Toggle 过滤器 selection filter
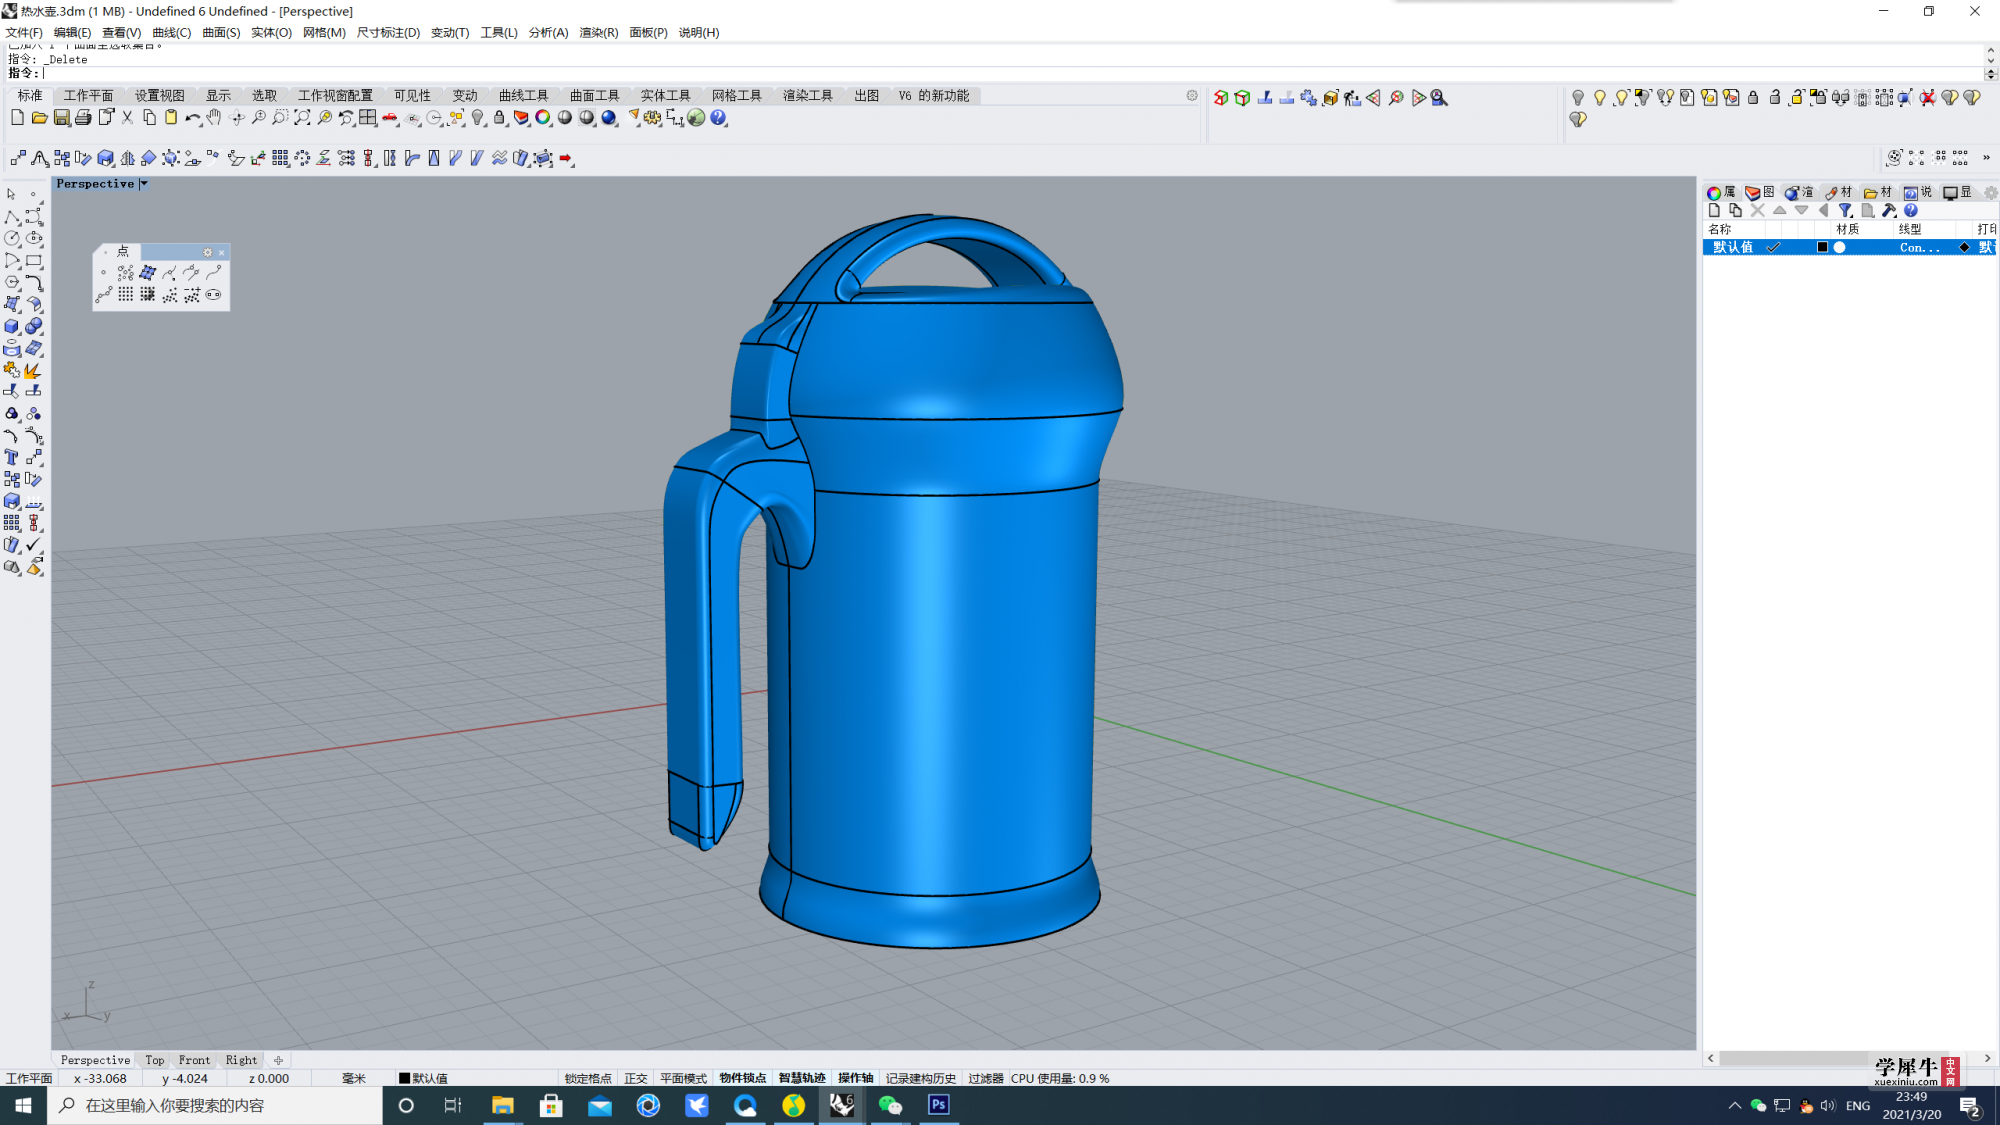 click(x=986, y=1078)
